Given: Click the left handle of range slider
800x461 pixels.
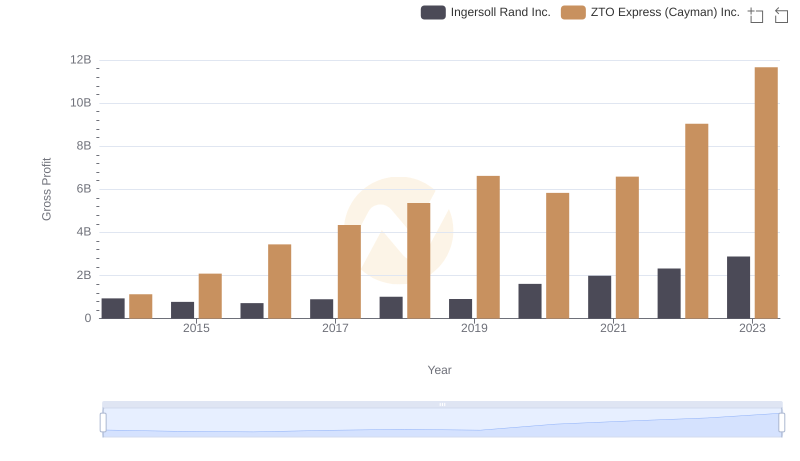Looking at the screenshot, I should [x=103, y=423].
